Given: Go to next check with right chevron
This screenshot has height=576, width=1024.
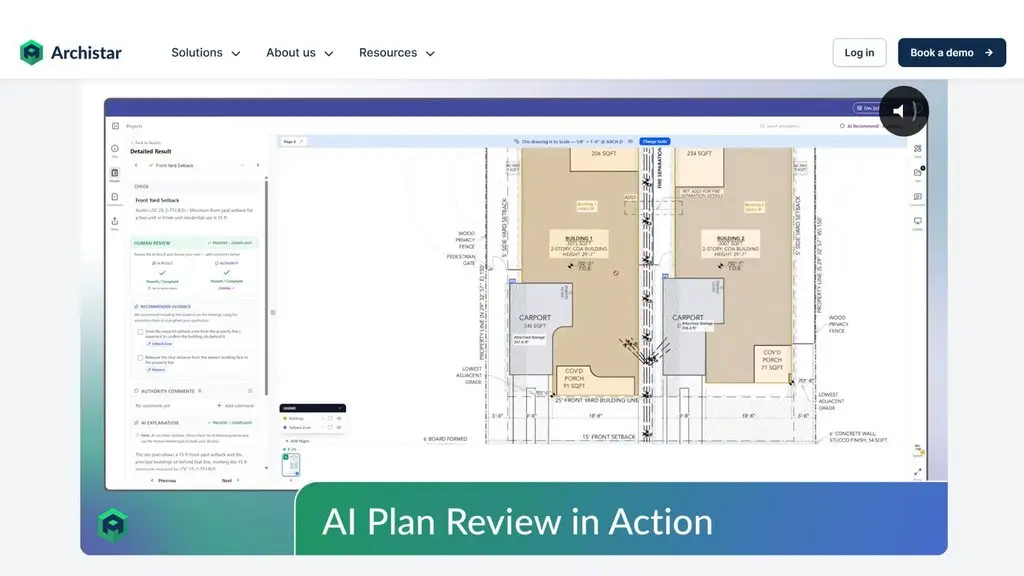Looking at the screenshot, I should point(258,165).
